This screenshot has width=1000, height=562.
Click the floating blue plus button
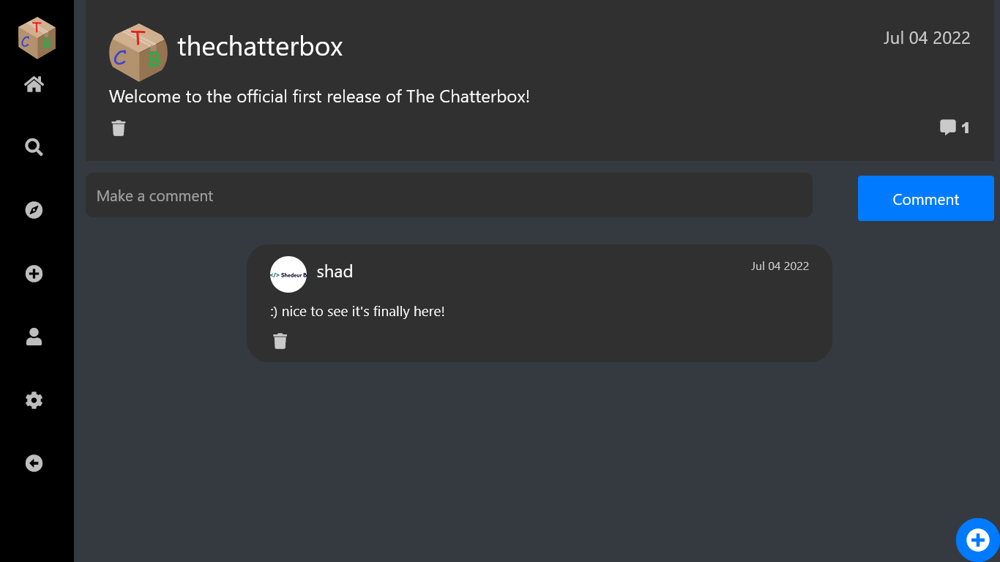pos(977,540)
